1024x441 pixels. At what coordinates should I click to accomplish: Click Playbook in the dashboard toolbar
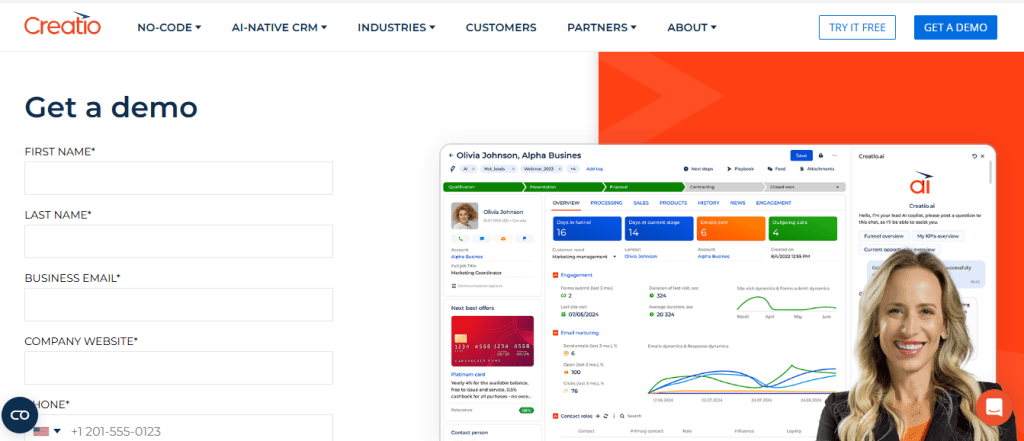[x=739, y=169]
